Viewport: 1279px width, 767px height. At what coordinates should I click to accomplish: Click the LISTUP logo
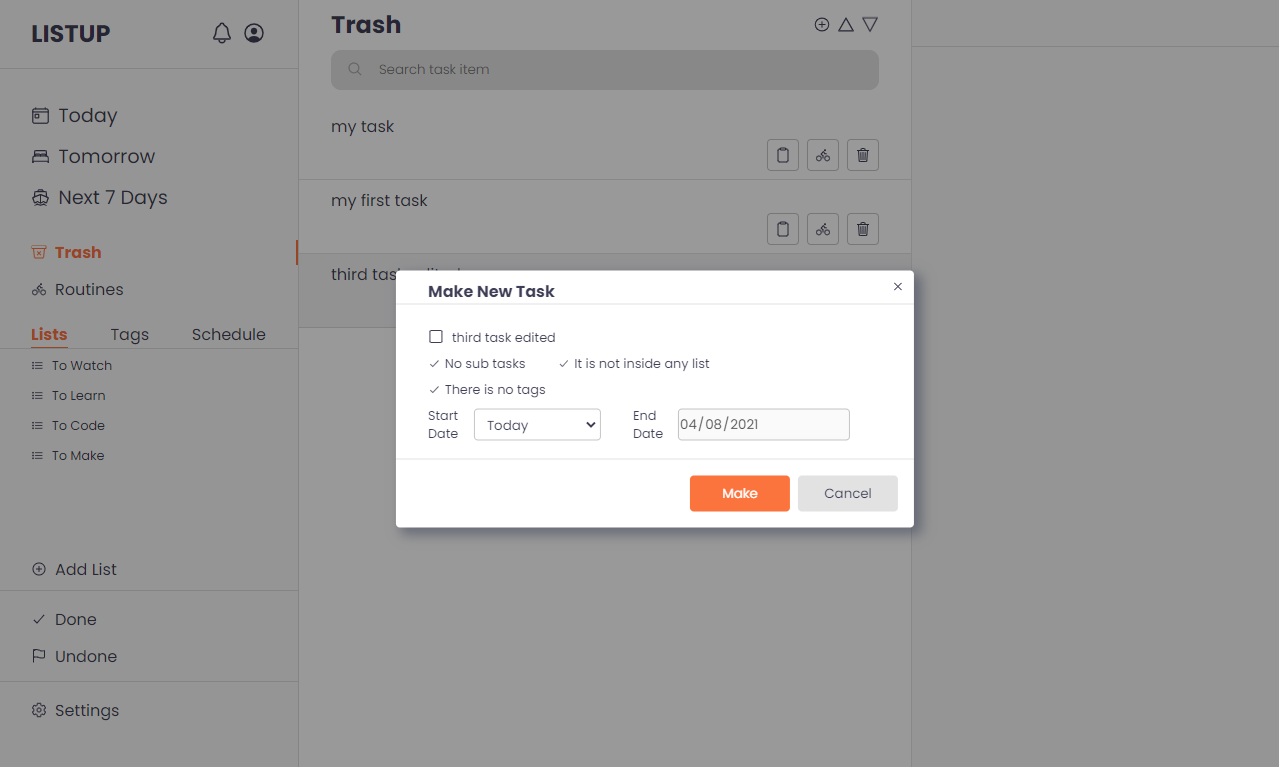coord(71,33)
